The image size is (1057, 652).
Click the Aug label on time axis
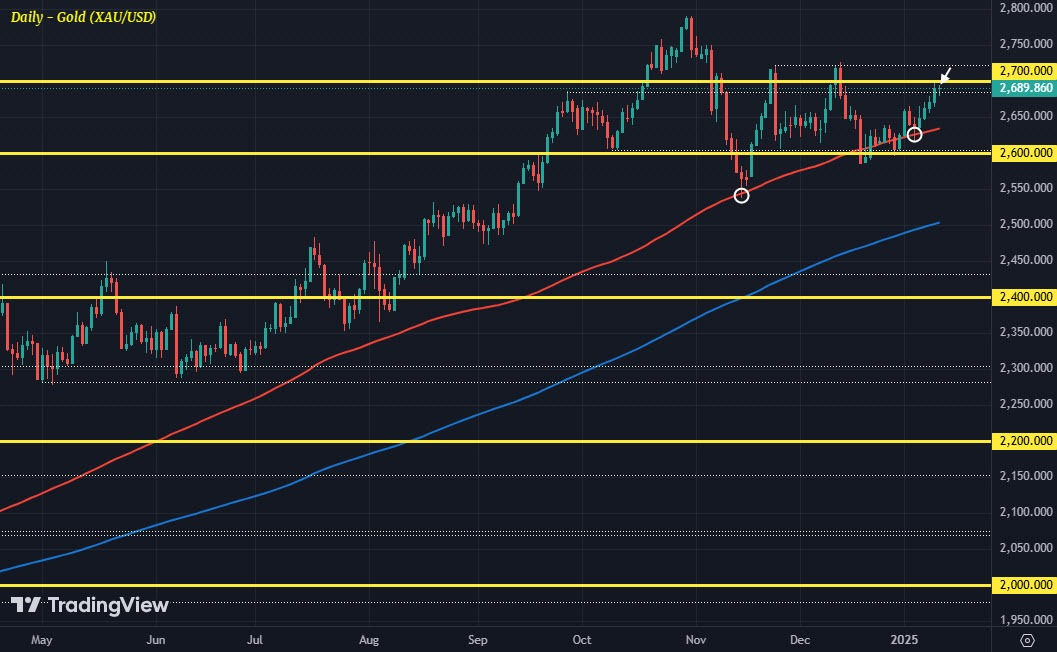click(369, 640)
